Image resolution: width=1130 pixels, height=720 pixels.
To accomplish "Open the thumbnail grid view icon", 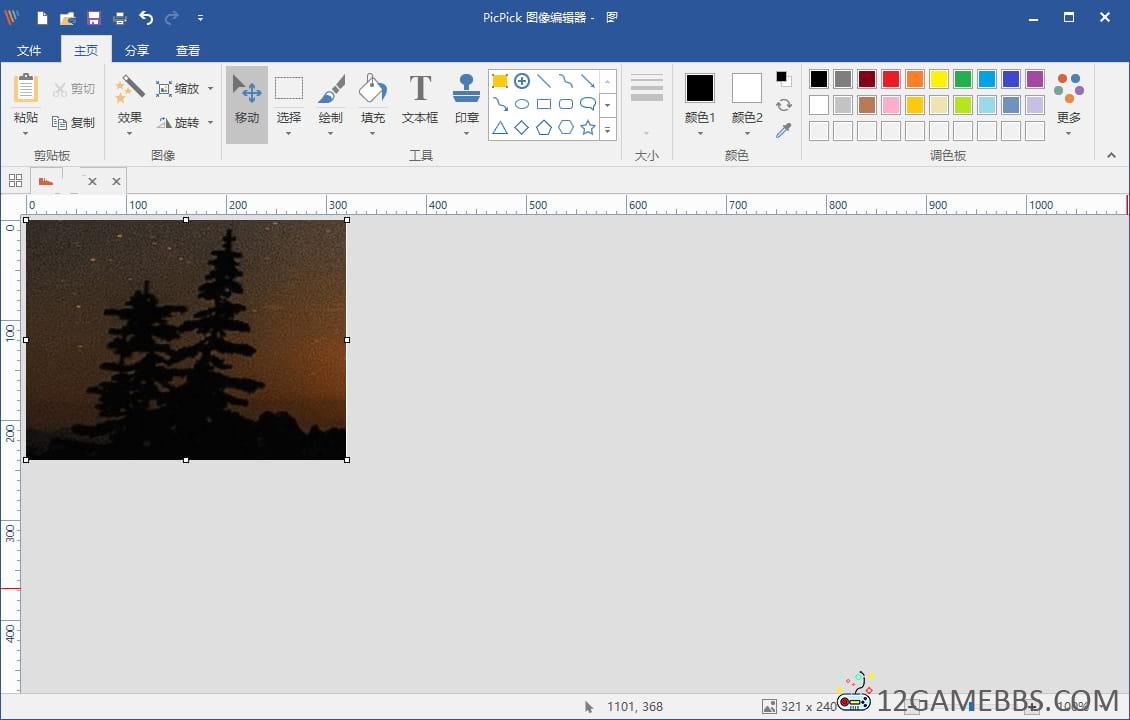I will pyautogui.click(x=15, y=180).
